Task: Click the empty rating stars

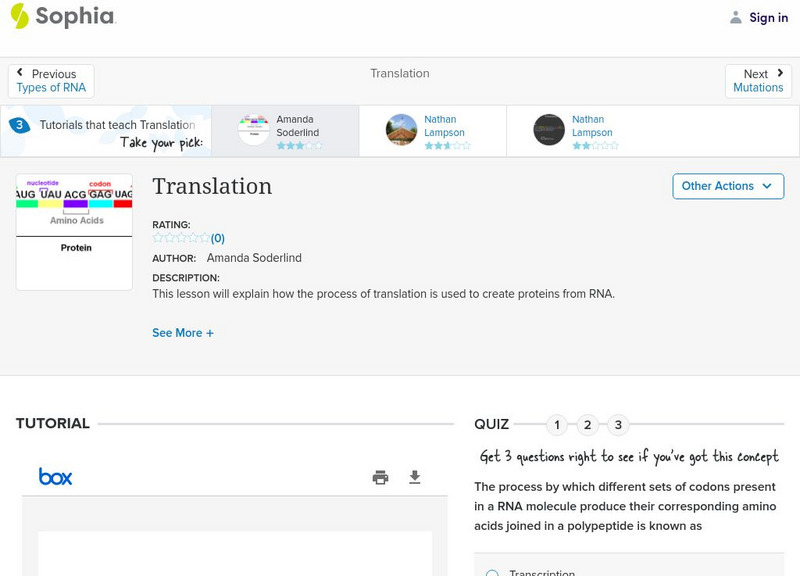Action: (x=181, y=238)
